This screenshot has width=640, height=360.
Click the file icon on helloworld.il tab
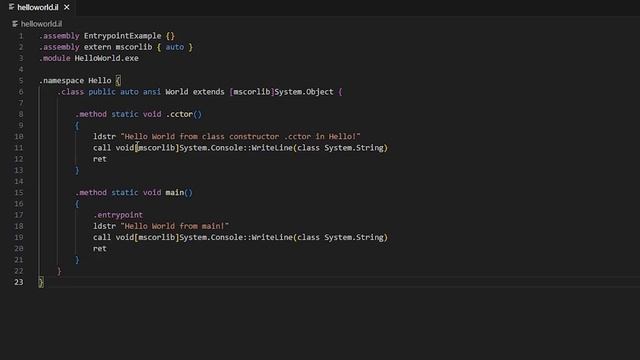coord(11,7)
